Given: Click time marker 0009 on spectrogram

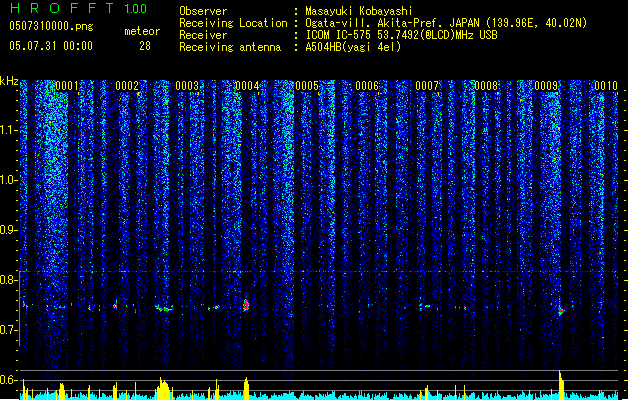Looking at the screenshot, I should point(546,86).
